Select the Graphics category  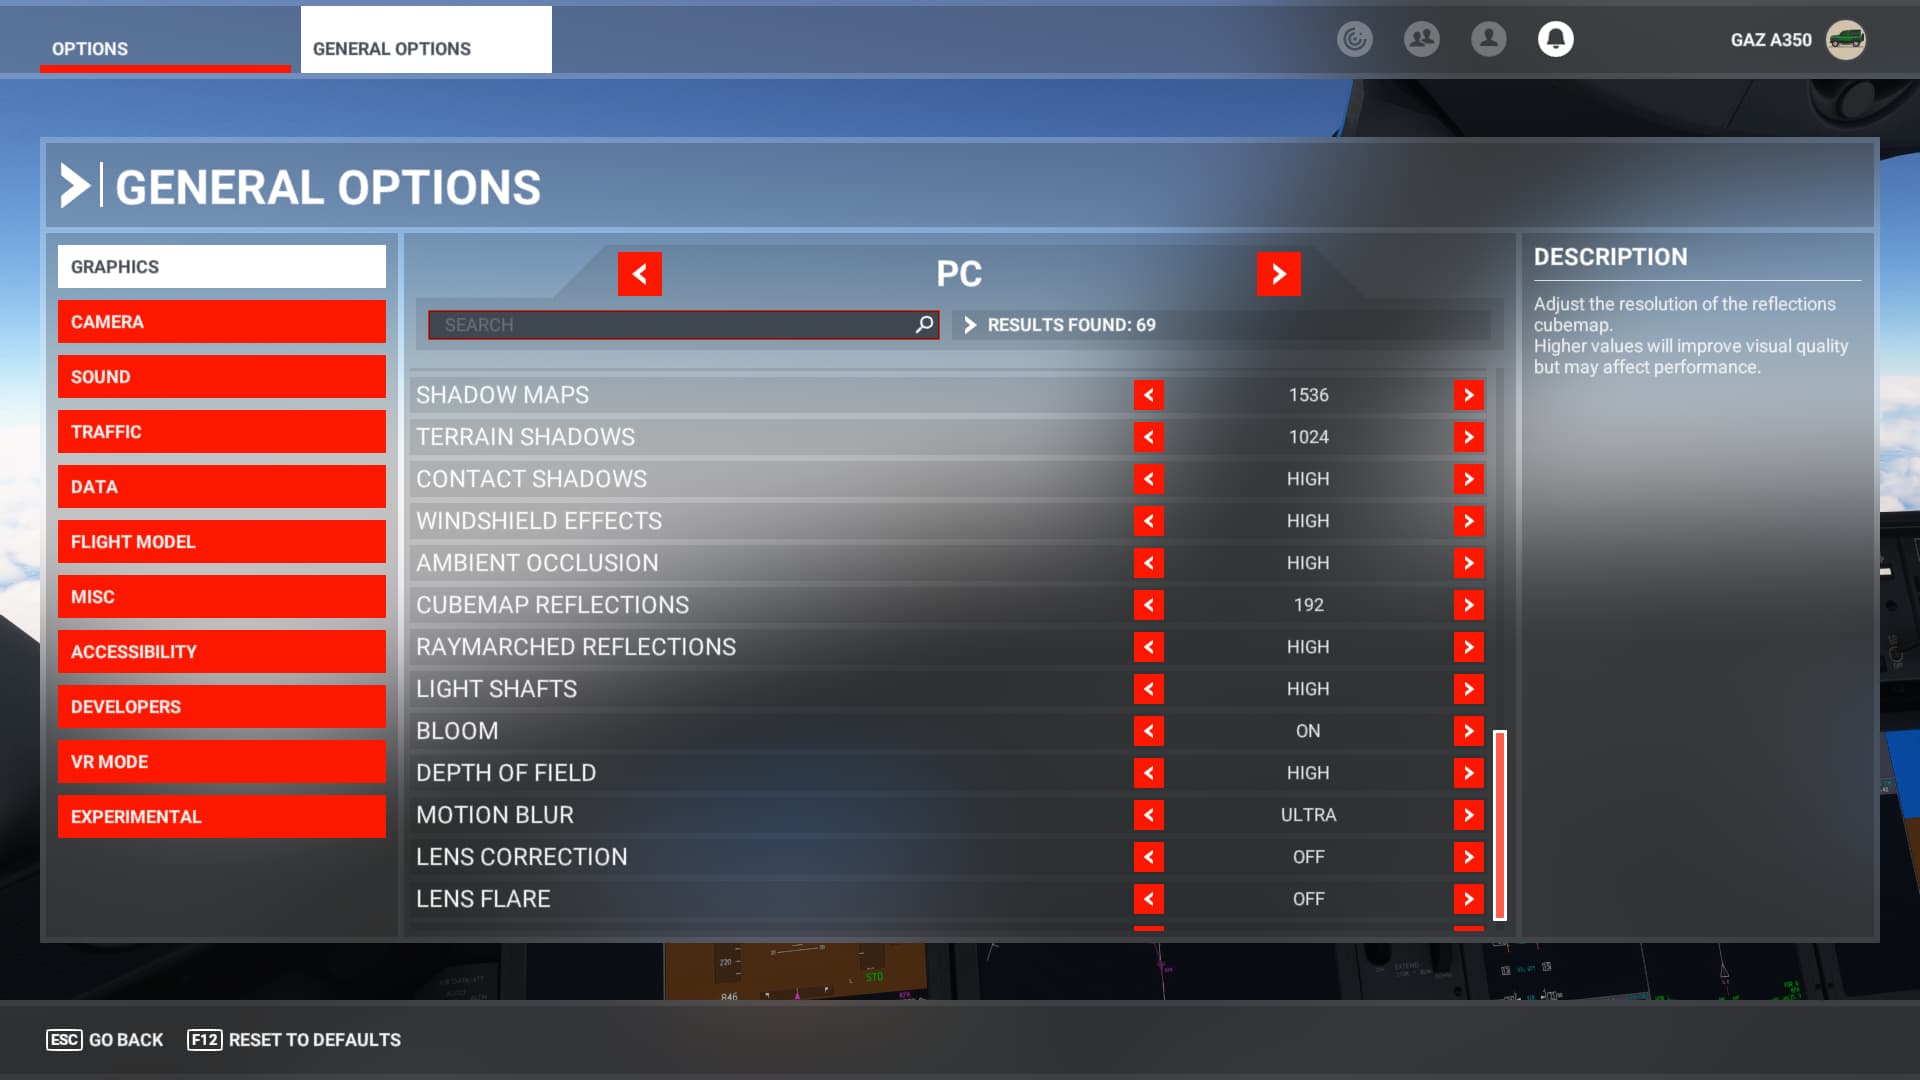(221, 267)
